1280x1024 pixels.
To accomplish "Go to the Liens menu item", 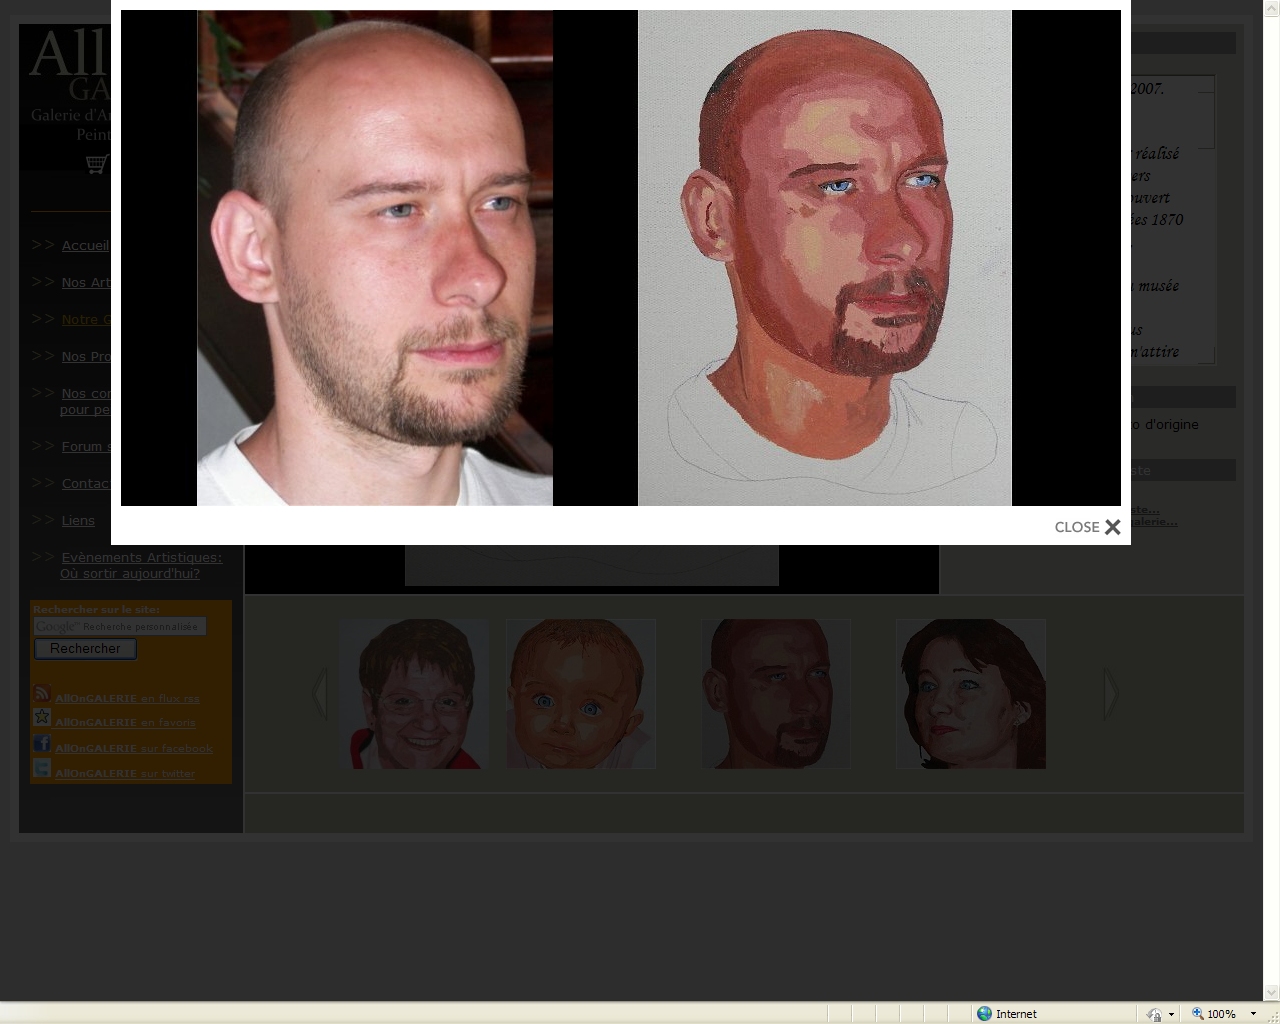I will tap(78, 521).
